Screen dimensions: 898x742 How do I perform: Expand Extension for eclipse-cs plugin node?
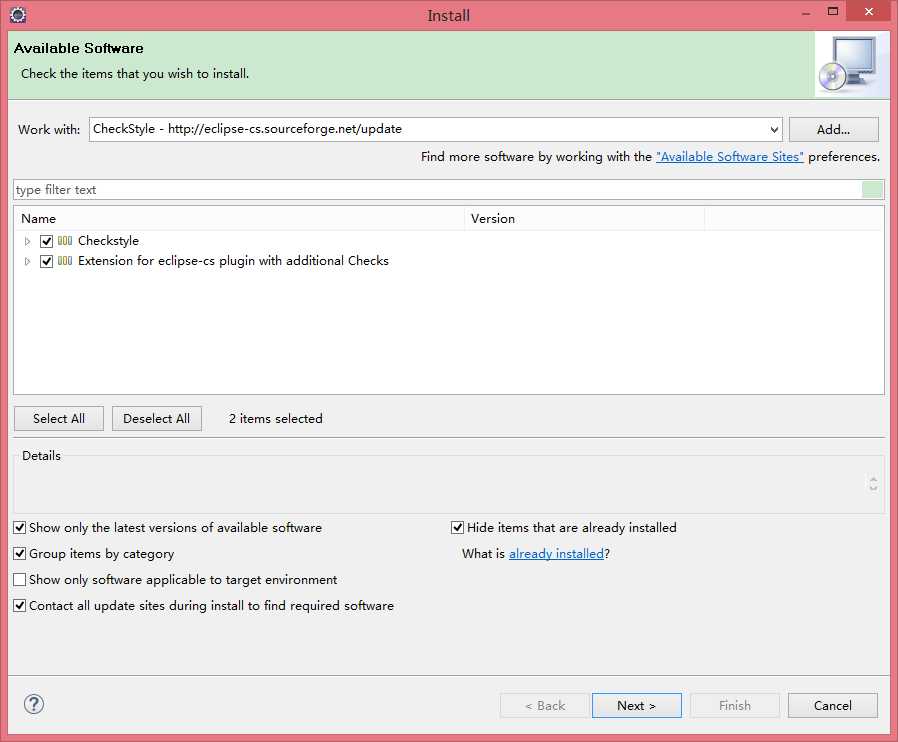click(x=27, y=262)
